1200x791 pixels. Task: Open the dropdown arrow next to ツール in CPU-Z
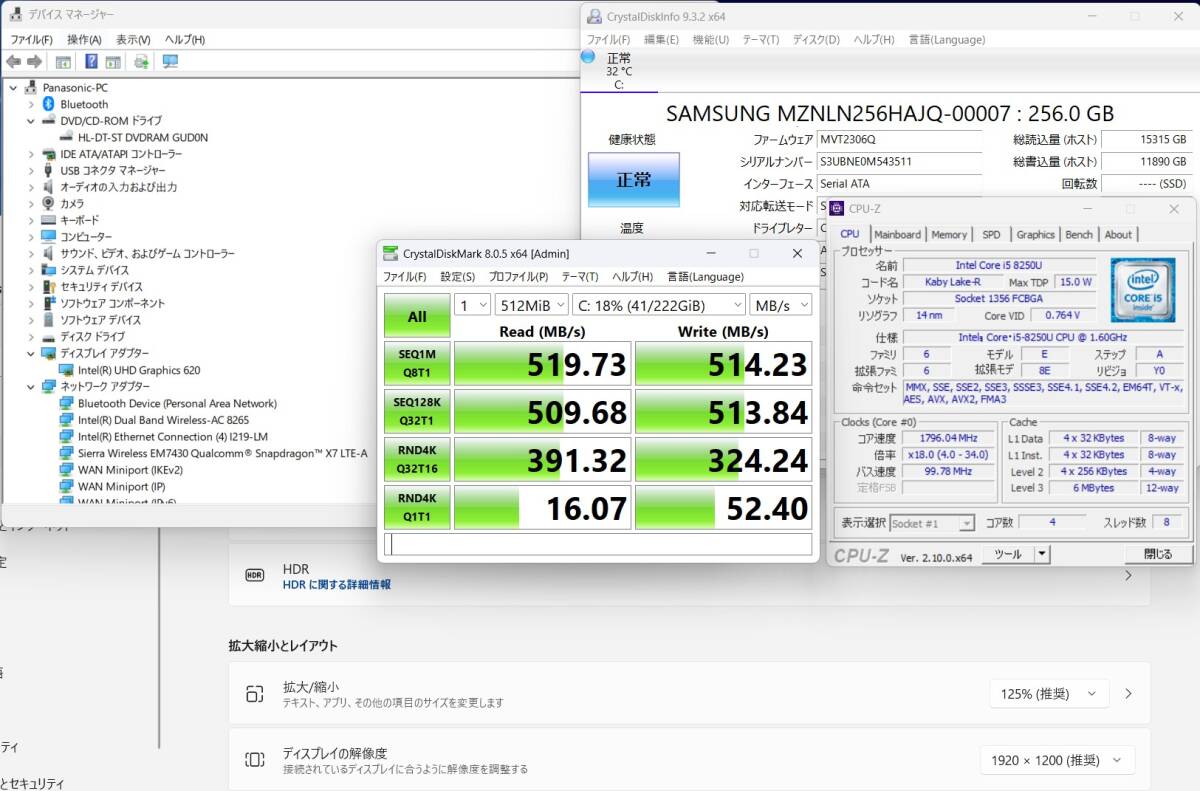point(1042,554)
